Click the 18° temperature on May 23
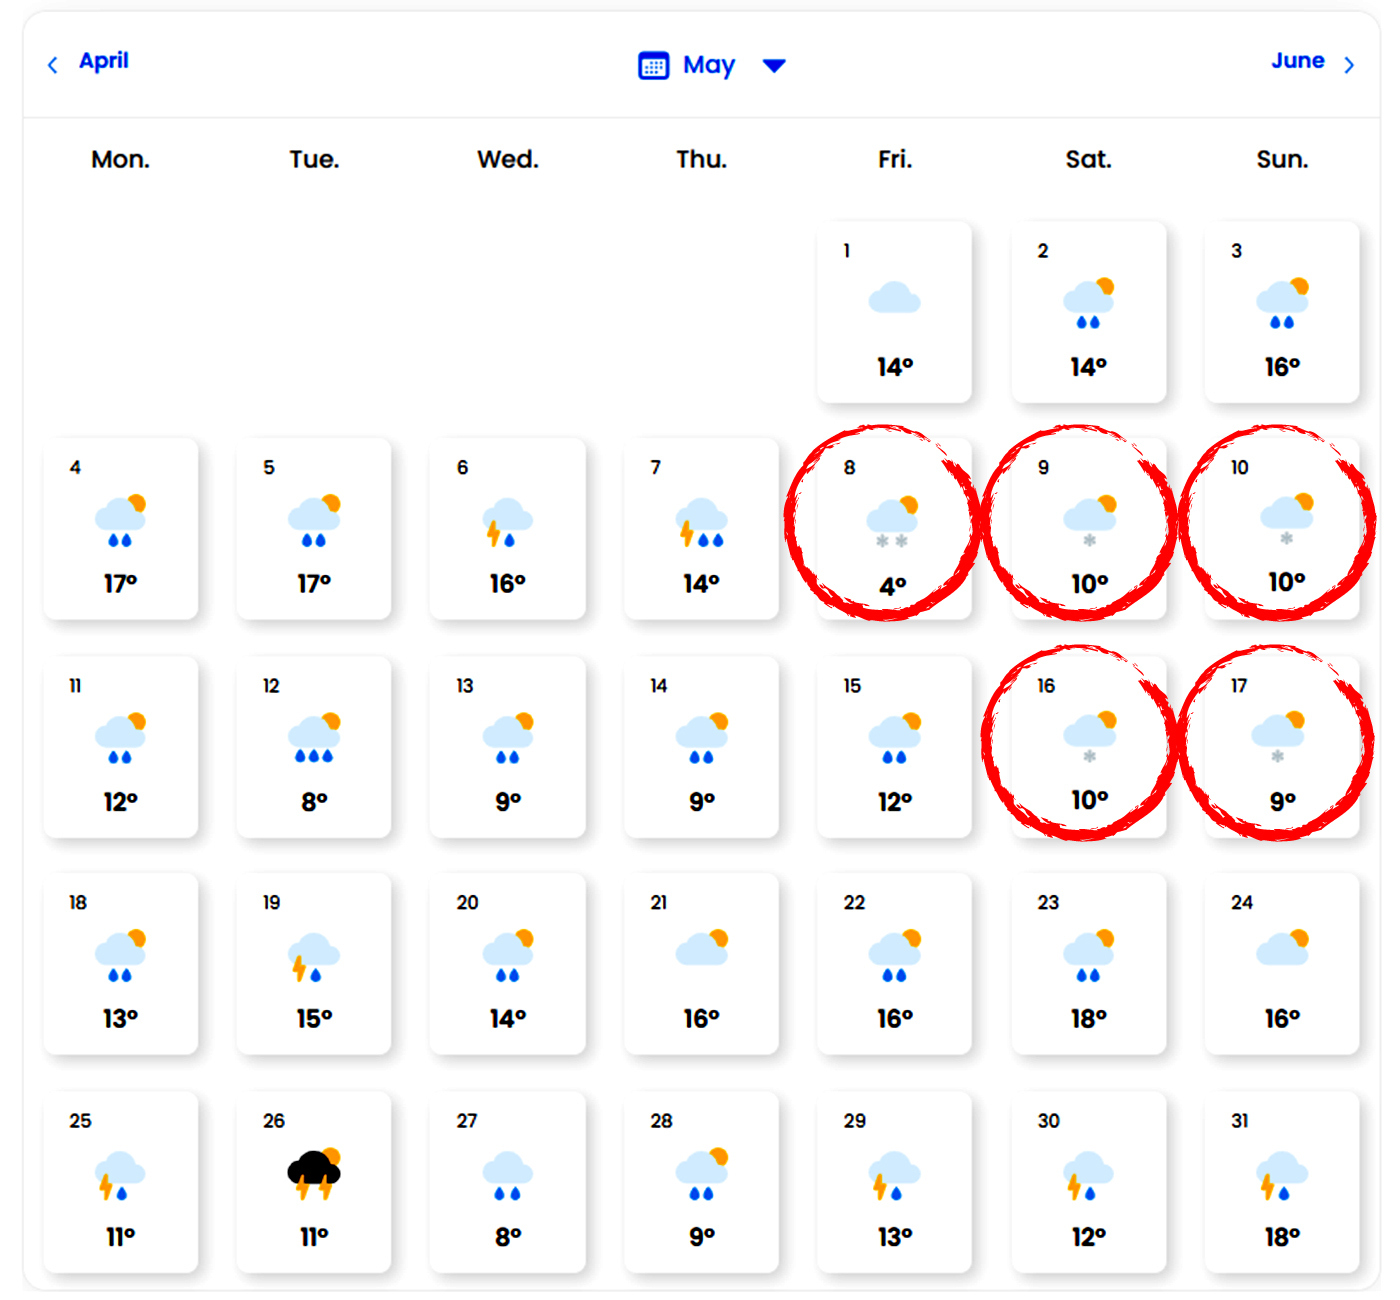Image resolution: width=1400 pixels, height=1300 pixels. coord(1088,1018)
